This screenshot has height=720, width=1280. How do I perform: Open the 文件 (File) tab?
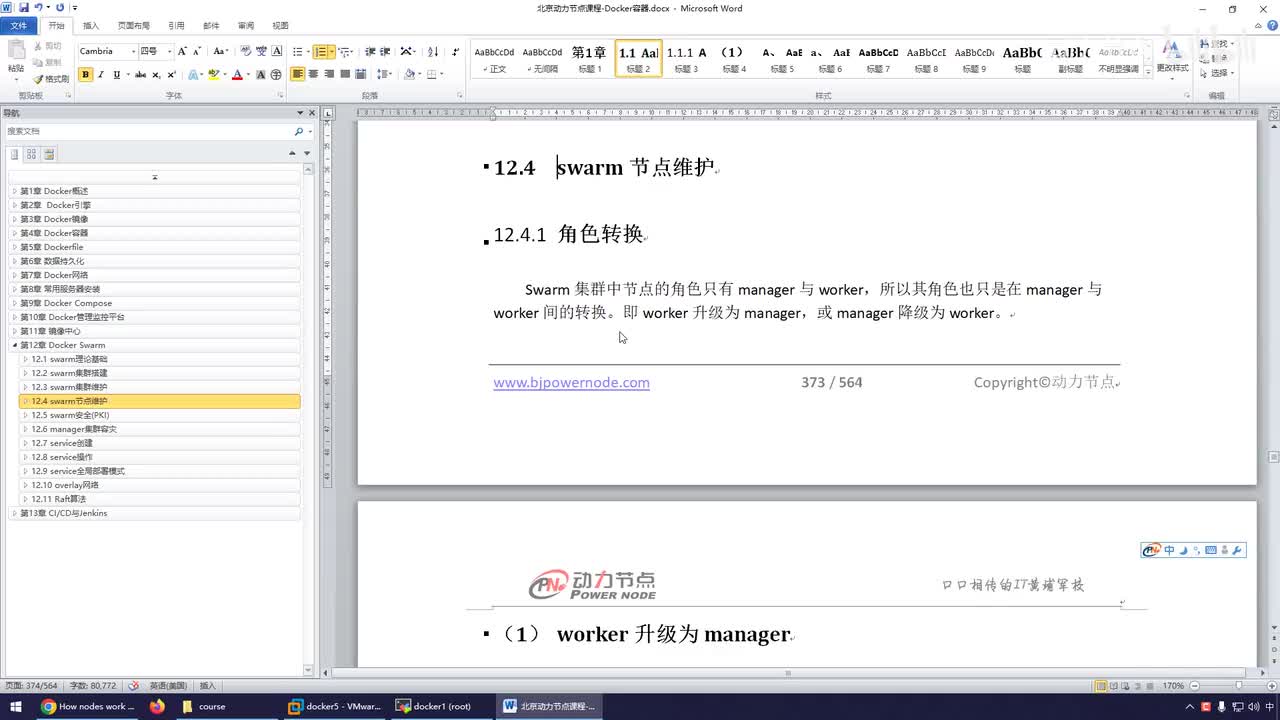(x=18, y=26)
